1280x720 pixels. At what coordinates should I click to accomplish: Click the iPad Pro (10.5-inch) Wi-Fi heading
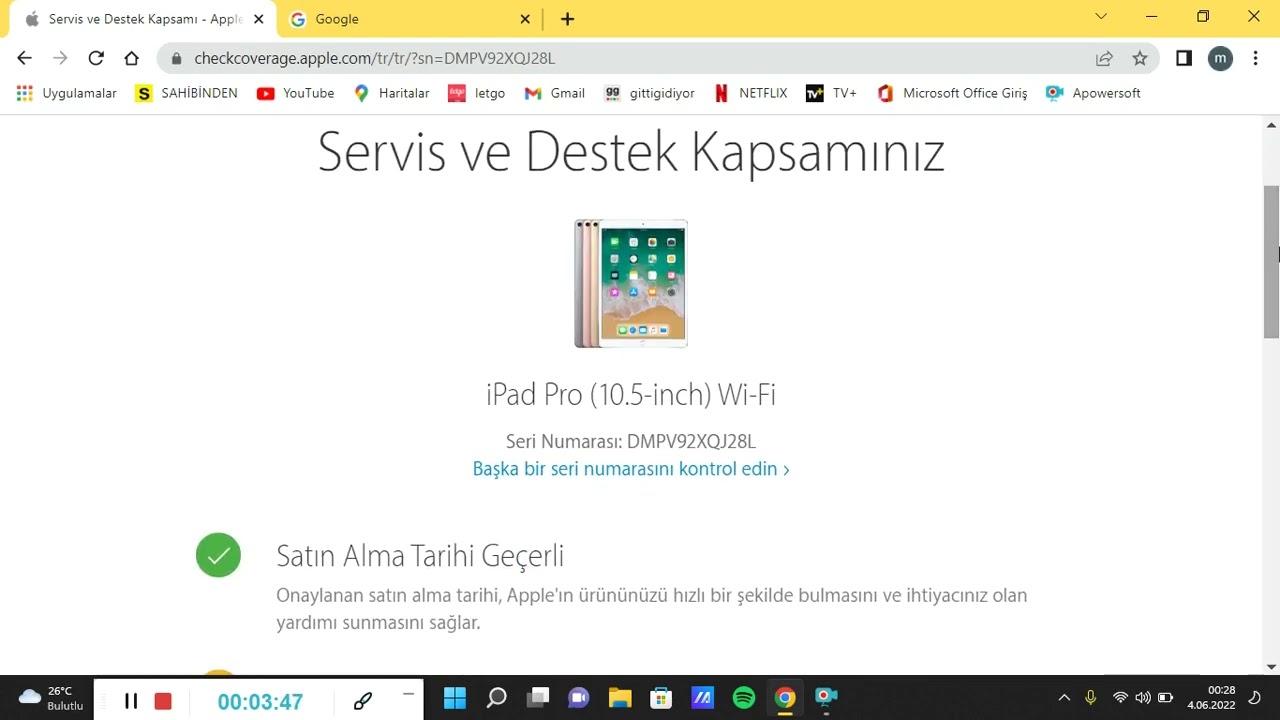coord(631,394)
